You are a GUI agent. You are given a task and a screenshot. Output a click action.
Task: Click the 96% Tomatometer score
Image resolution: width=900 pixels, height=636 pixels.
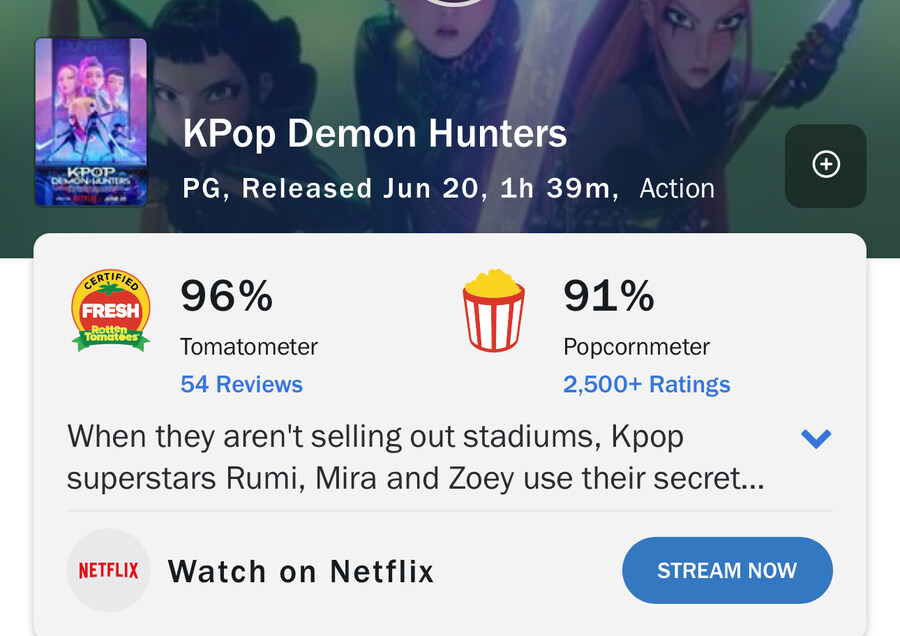[226, 296]
